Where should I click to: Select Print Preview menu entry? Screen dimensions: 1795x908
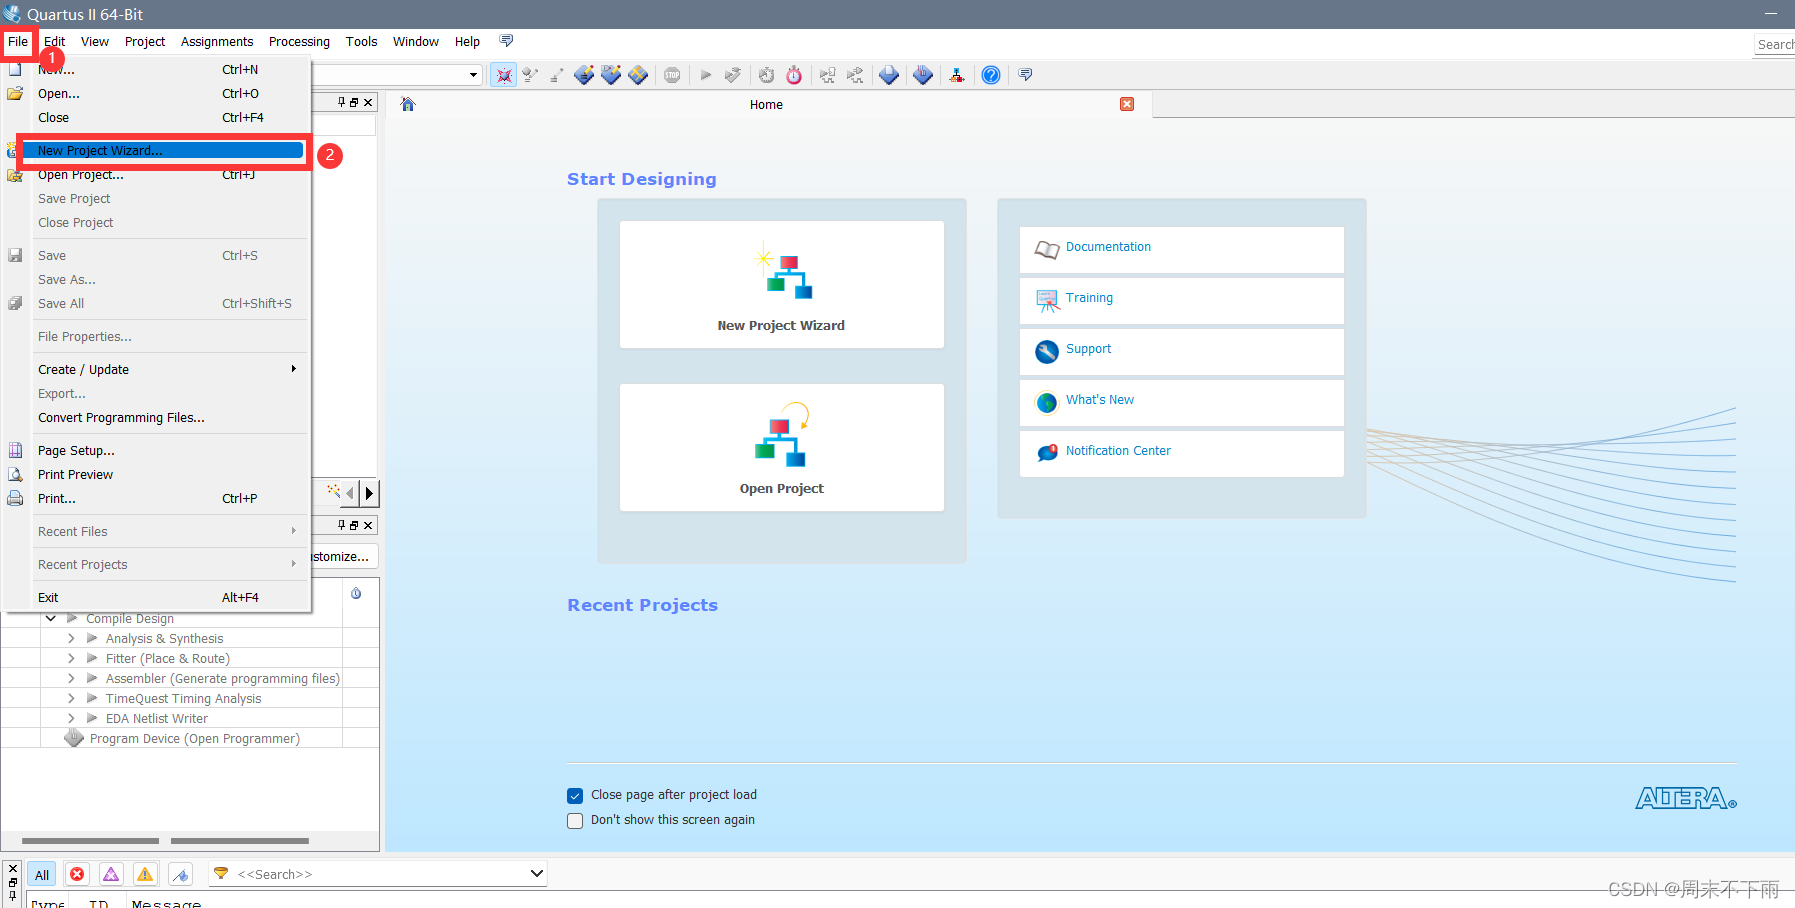click(170, 475)
